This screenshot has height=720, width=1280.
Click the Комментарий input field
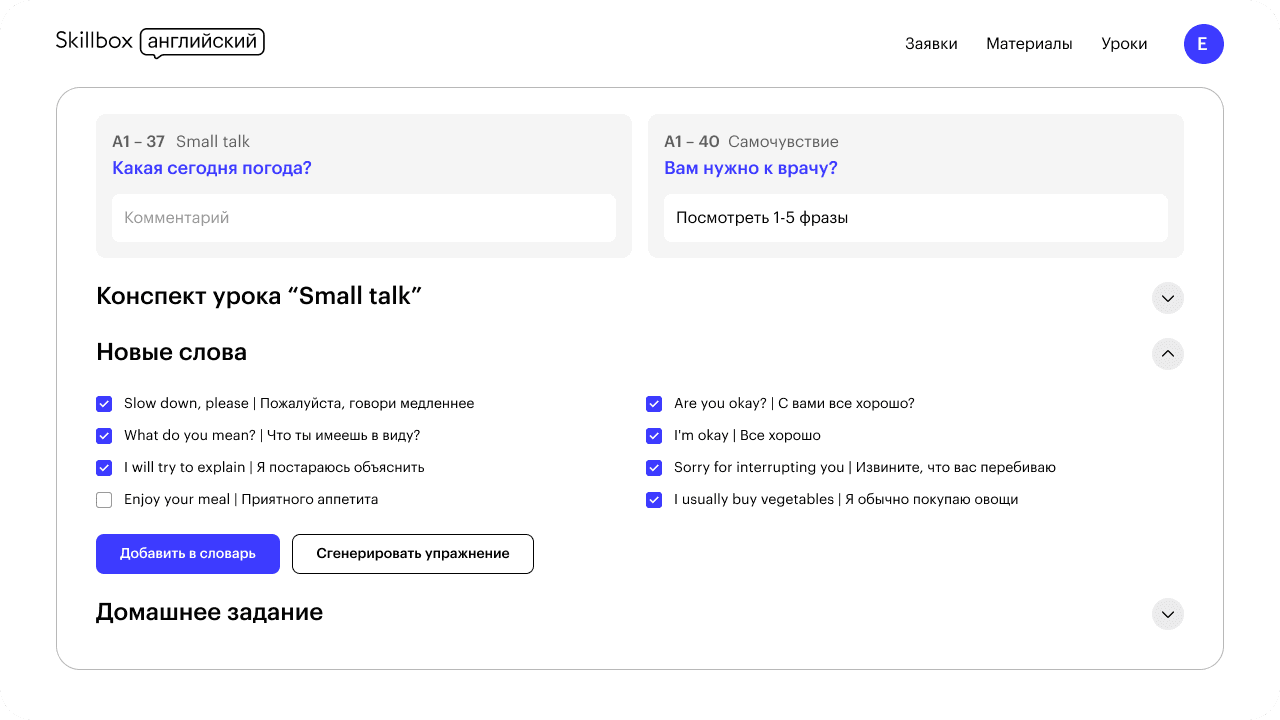(363, 217)
